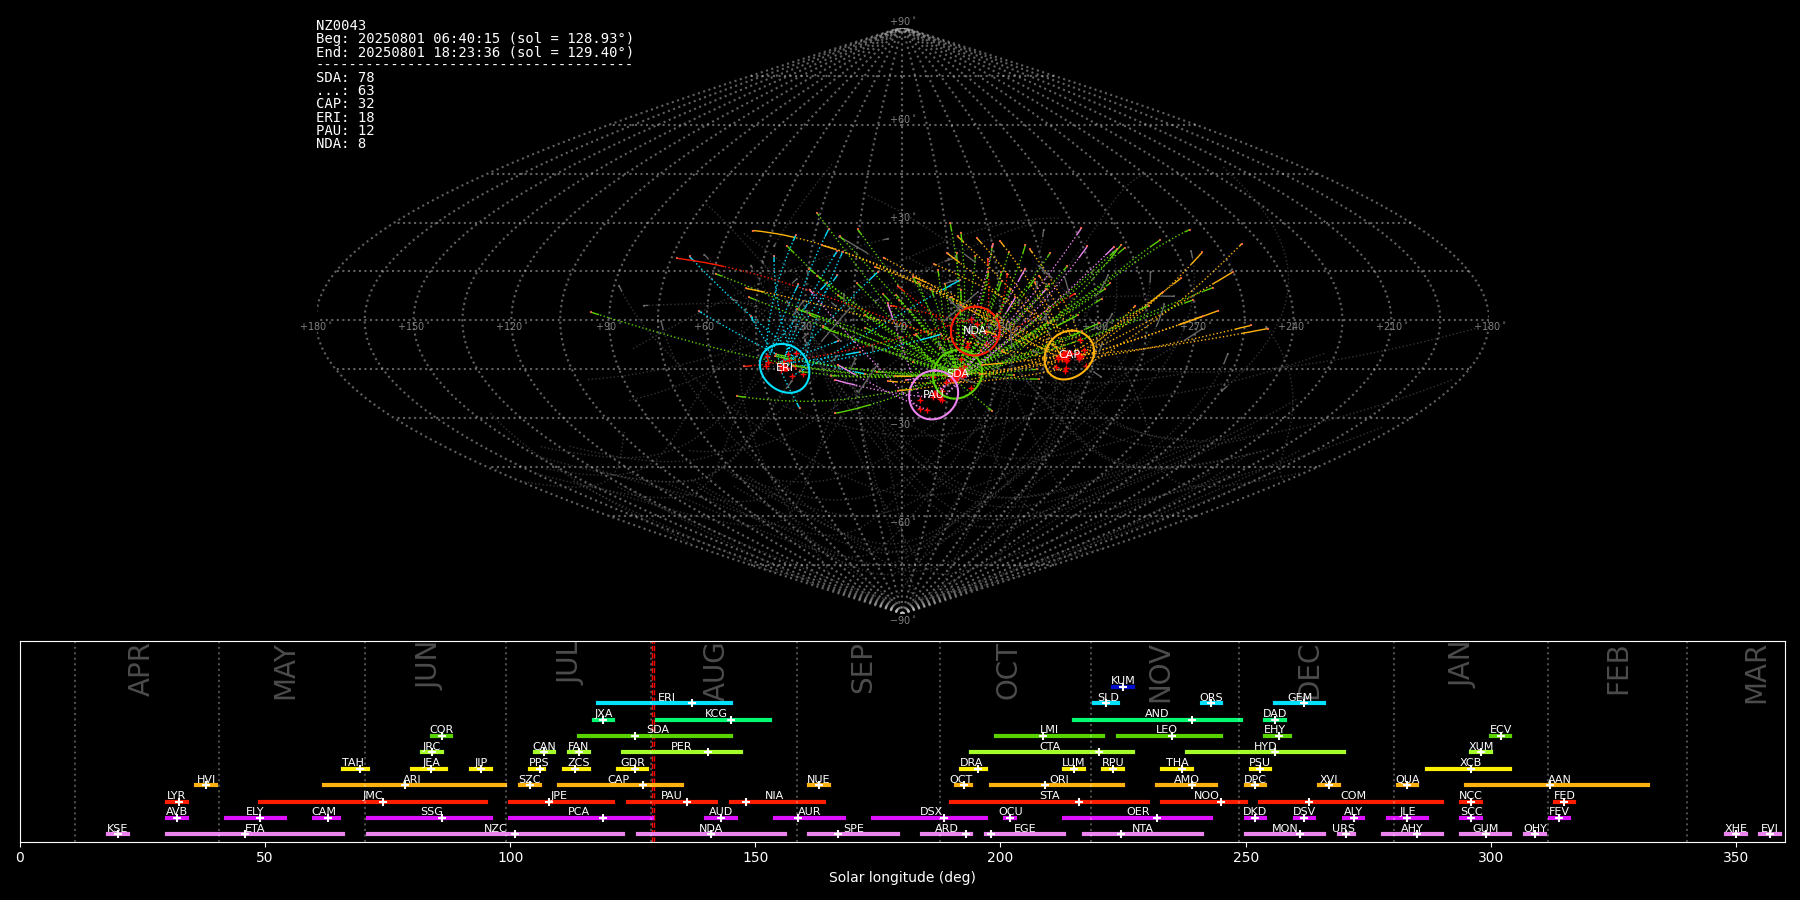
Task: Click the SDA radiant circle on the sky map
Action: click(957, 374)
